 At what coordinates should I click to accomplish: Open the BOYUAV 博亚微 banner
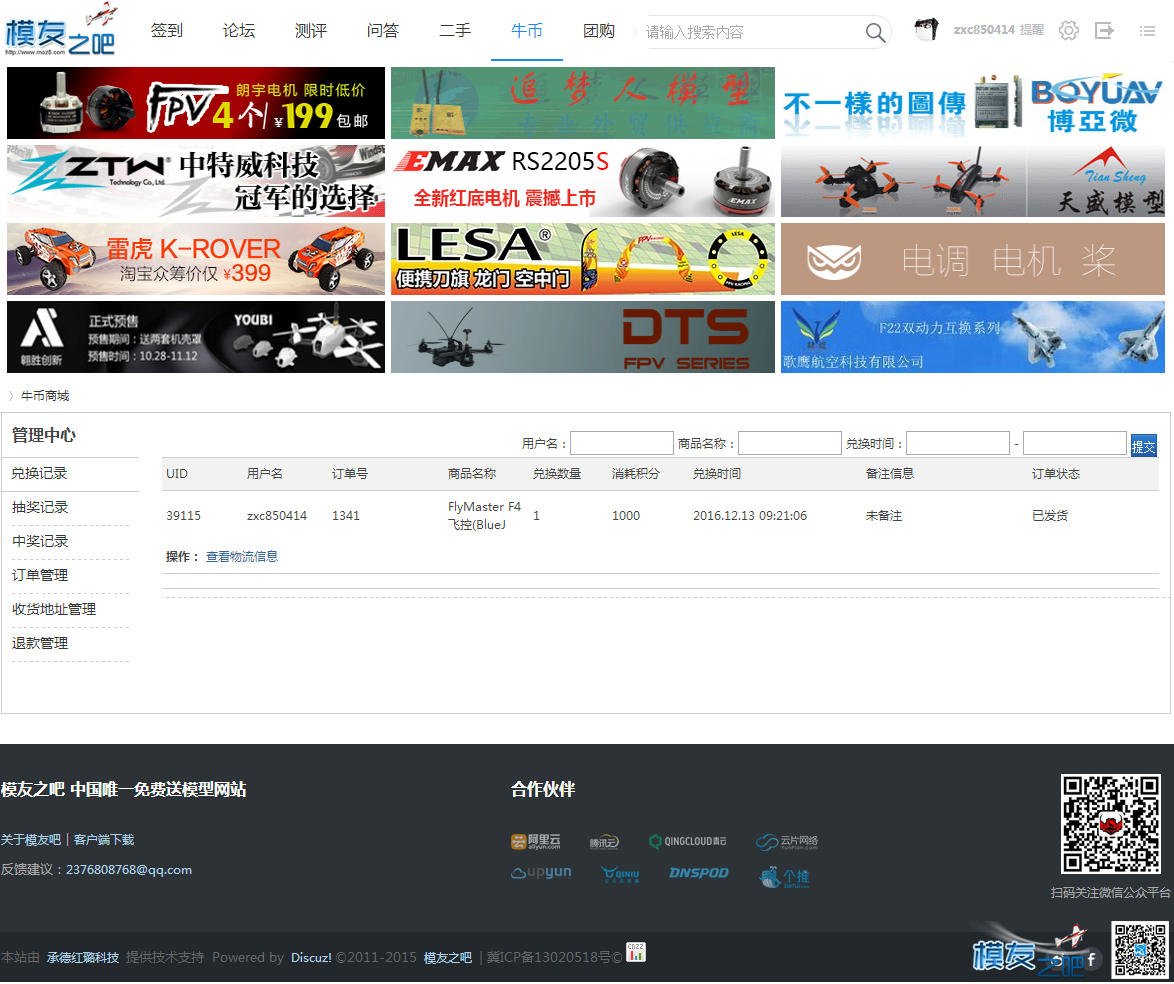pos(973,103)
